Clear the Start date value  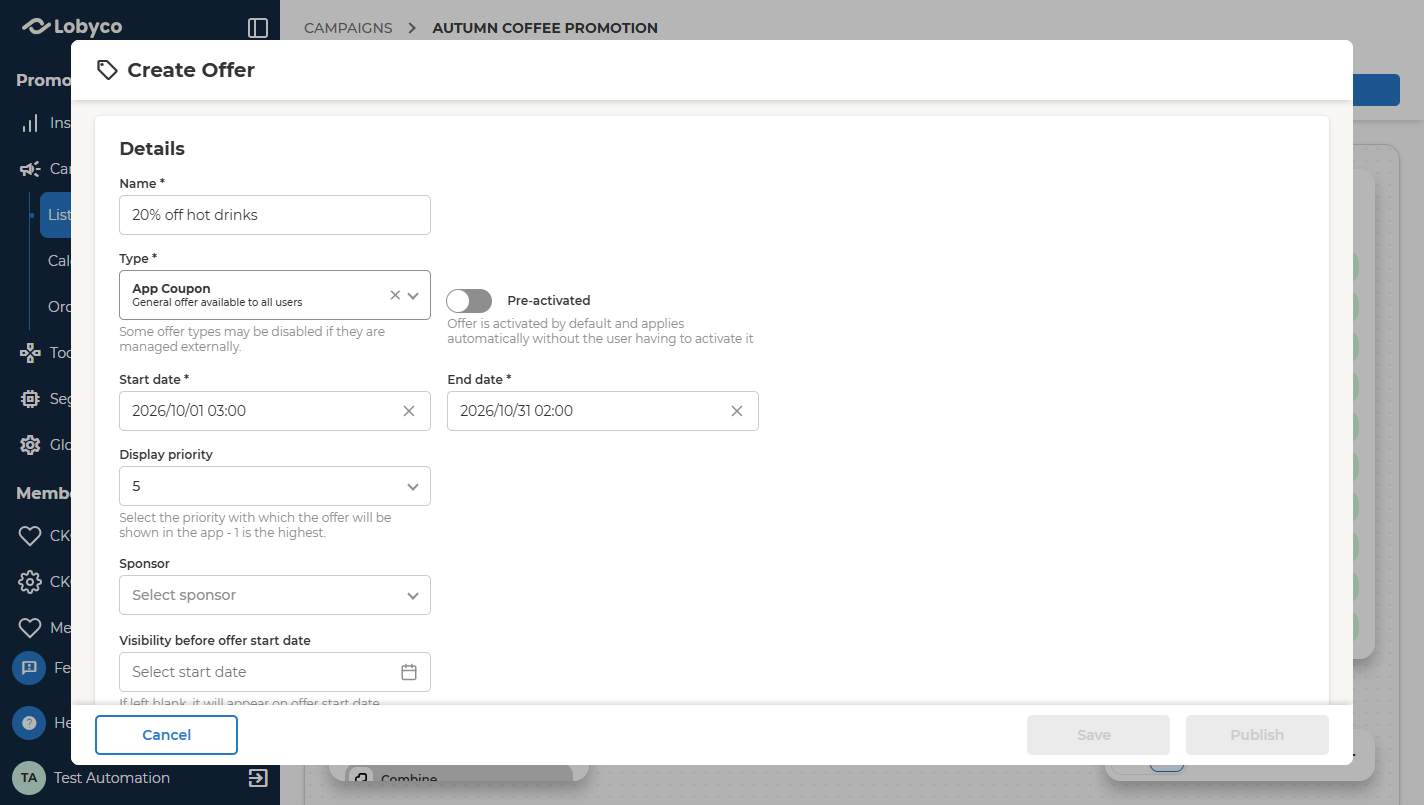[409, 411]
